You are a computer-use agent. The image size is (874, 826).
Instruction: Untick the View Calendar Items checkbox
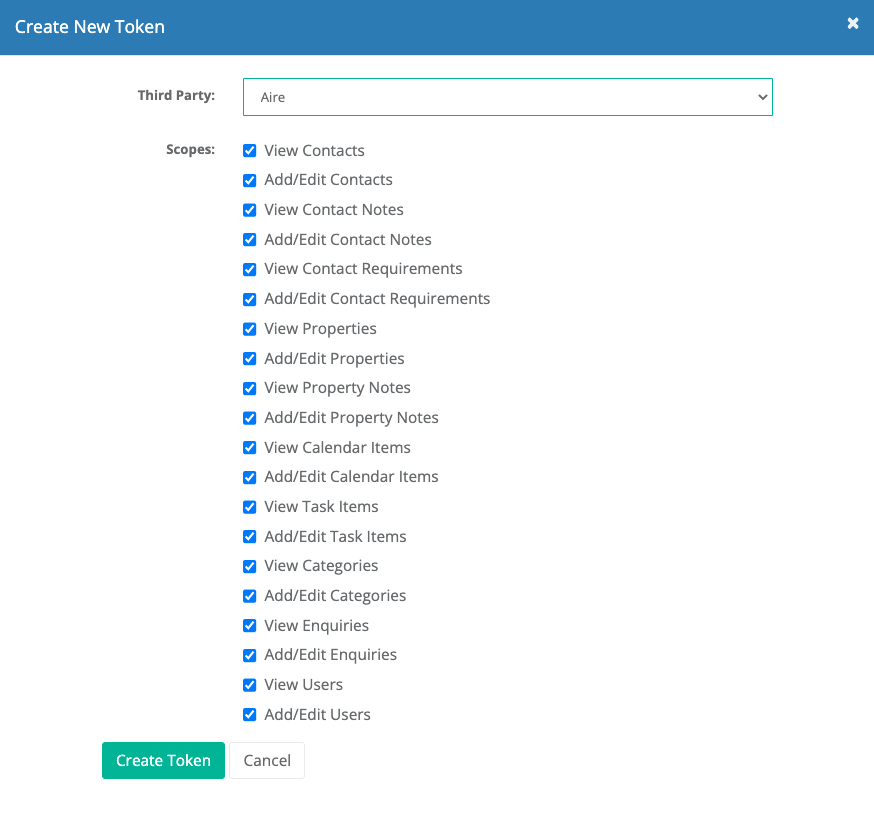pos(250,448)
